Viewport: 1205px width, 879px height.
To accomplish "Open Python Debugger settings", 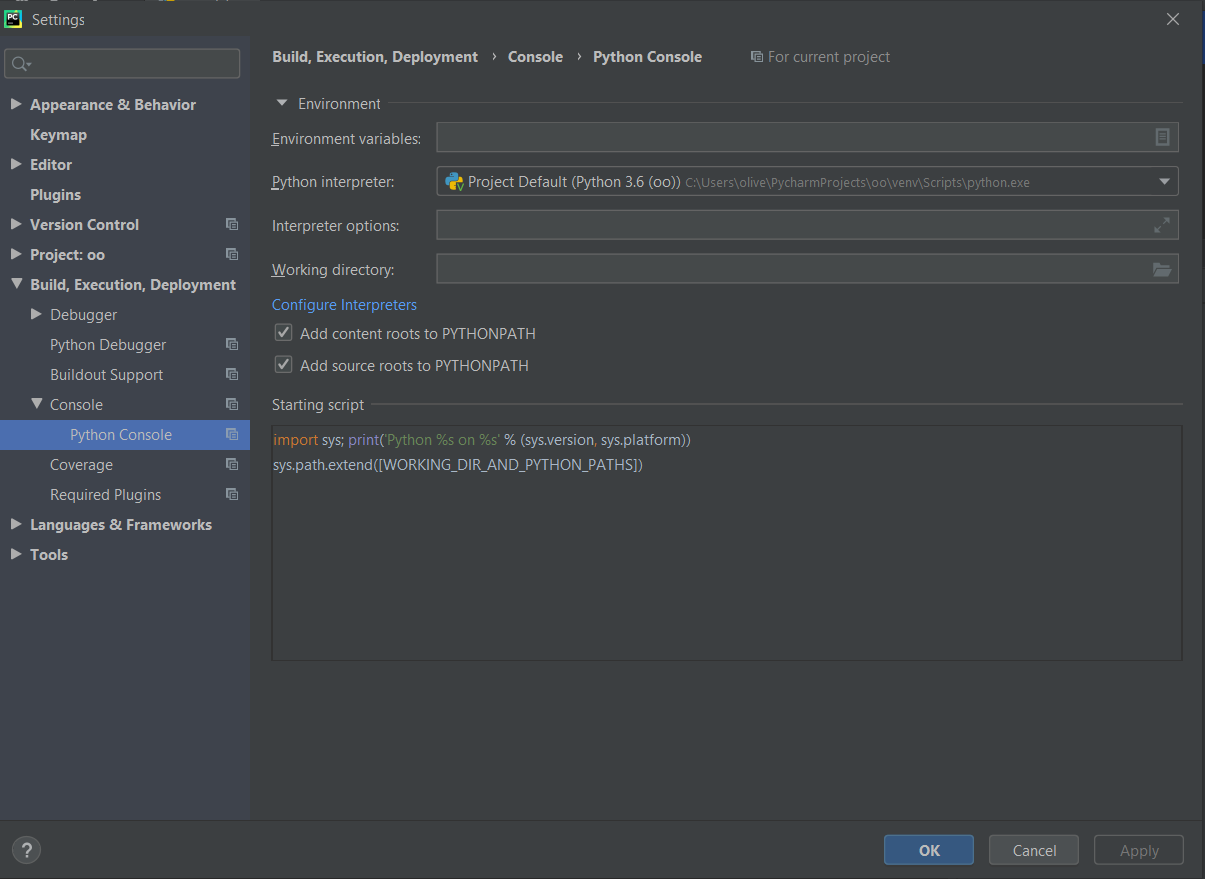I will (108, 344).
